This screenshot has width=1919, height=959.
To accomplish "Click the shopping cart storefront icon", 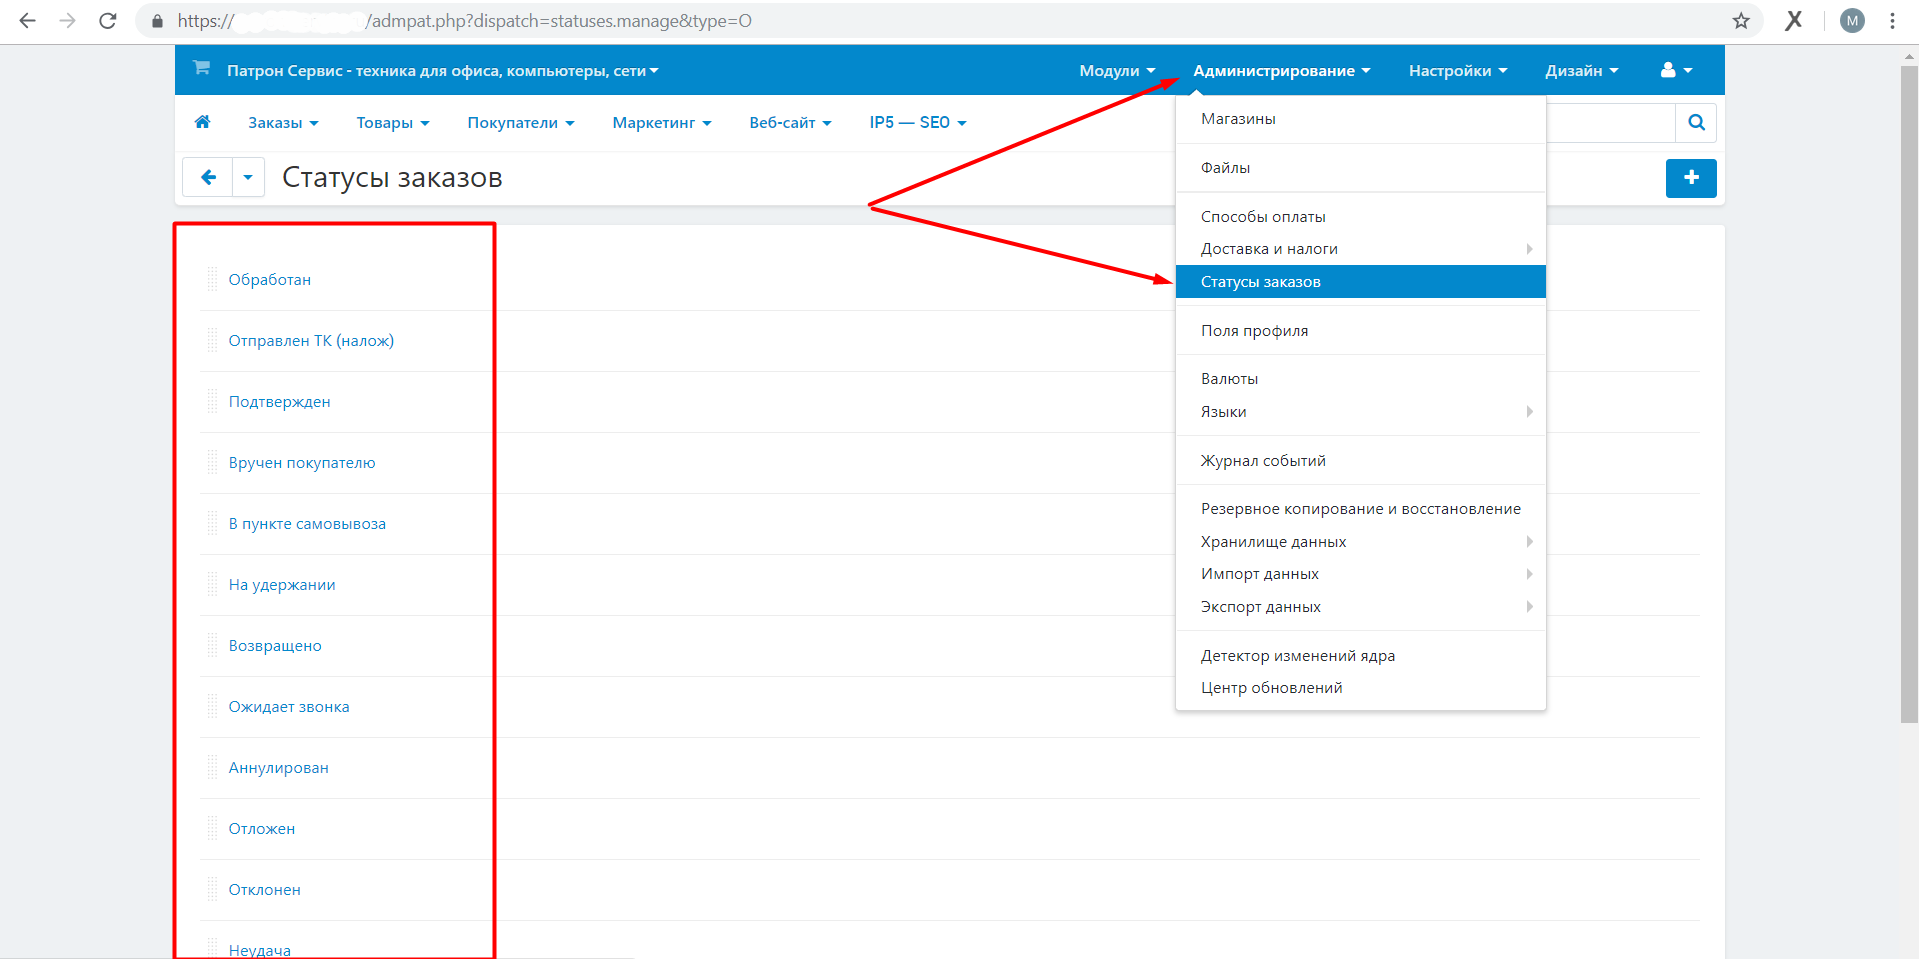I will [201, 68].
